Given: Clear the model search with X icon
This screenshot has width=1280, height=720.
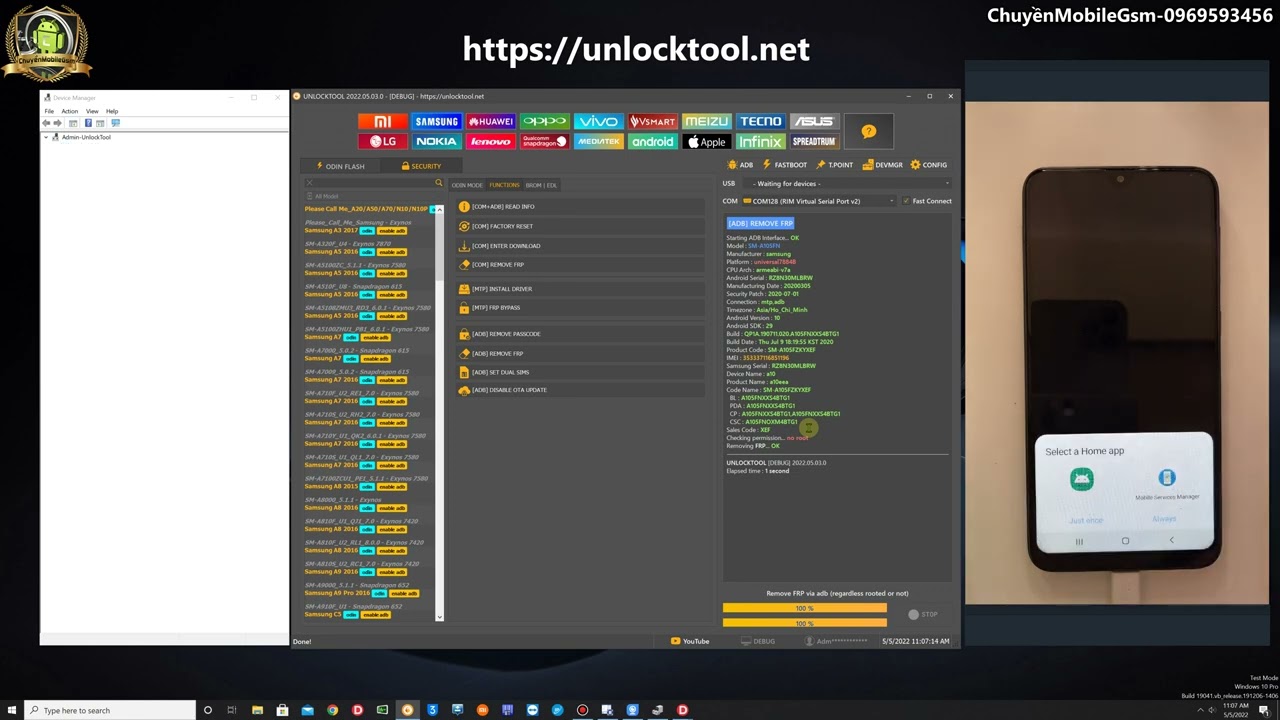Looking at the screenshot, I should 310,184.
